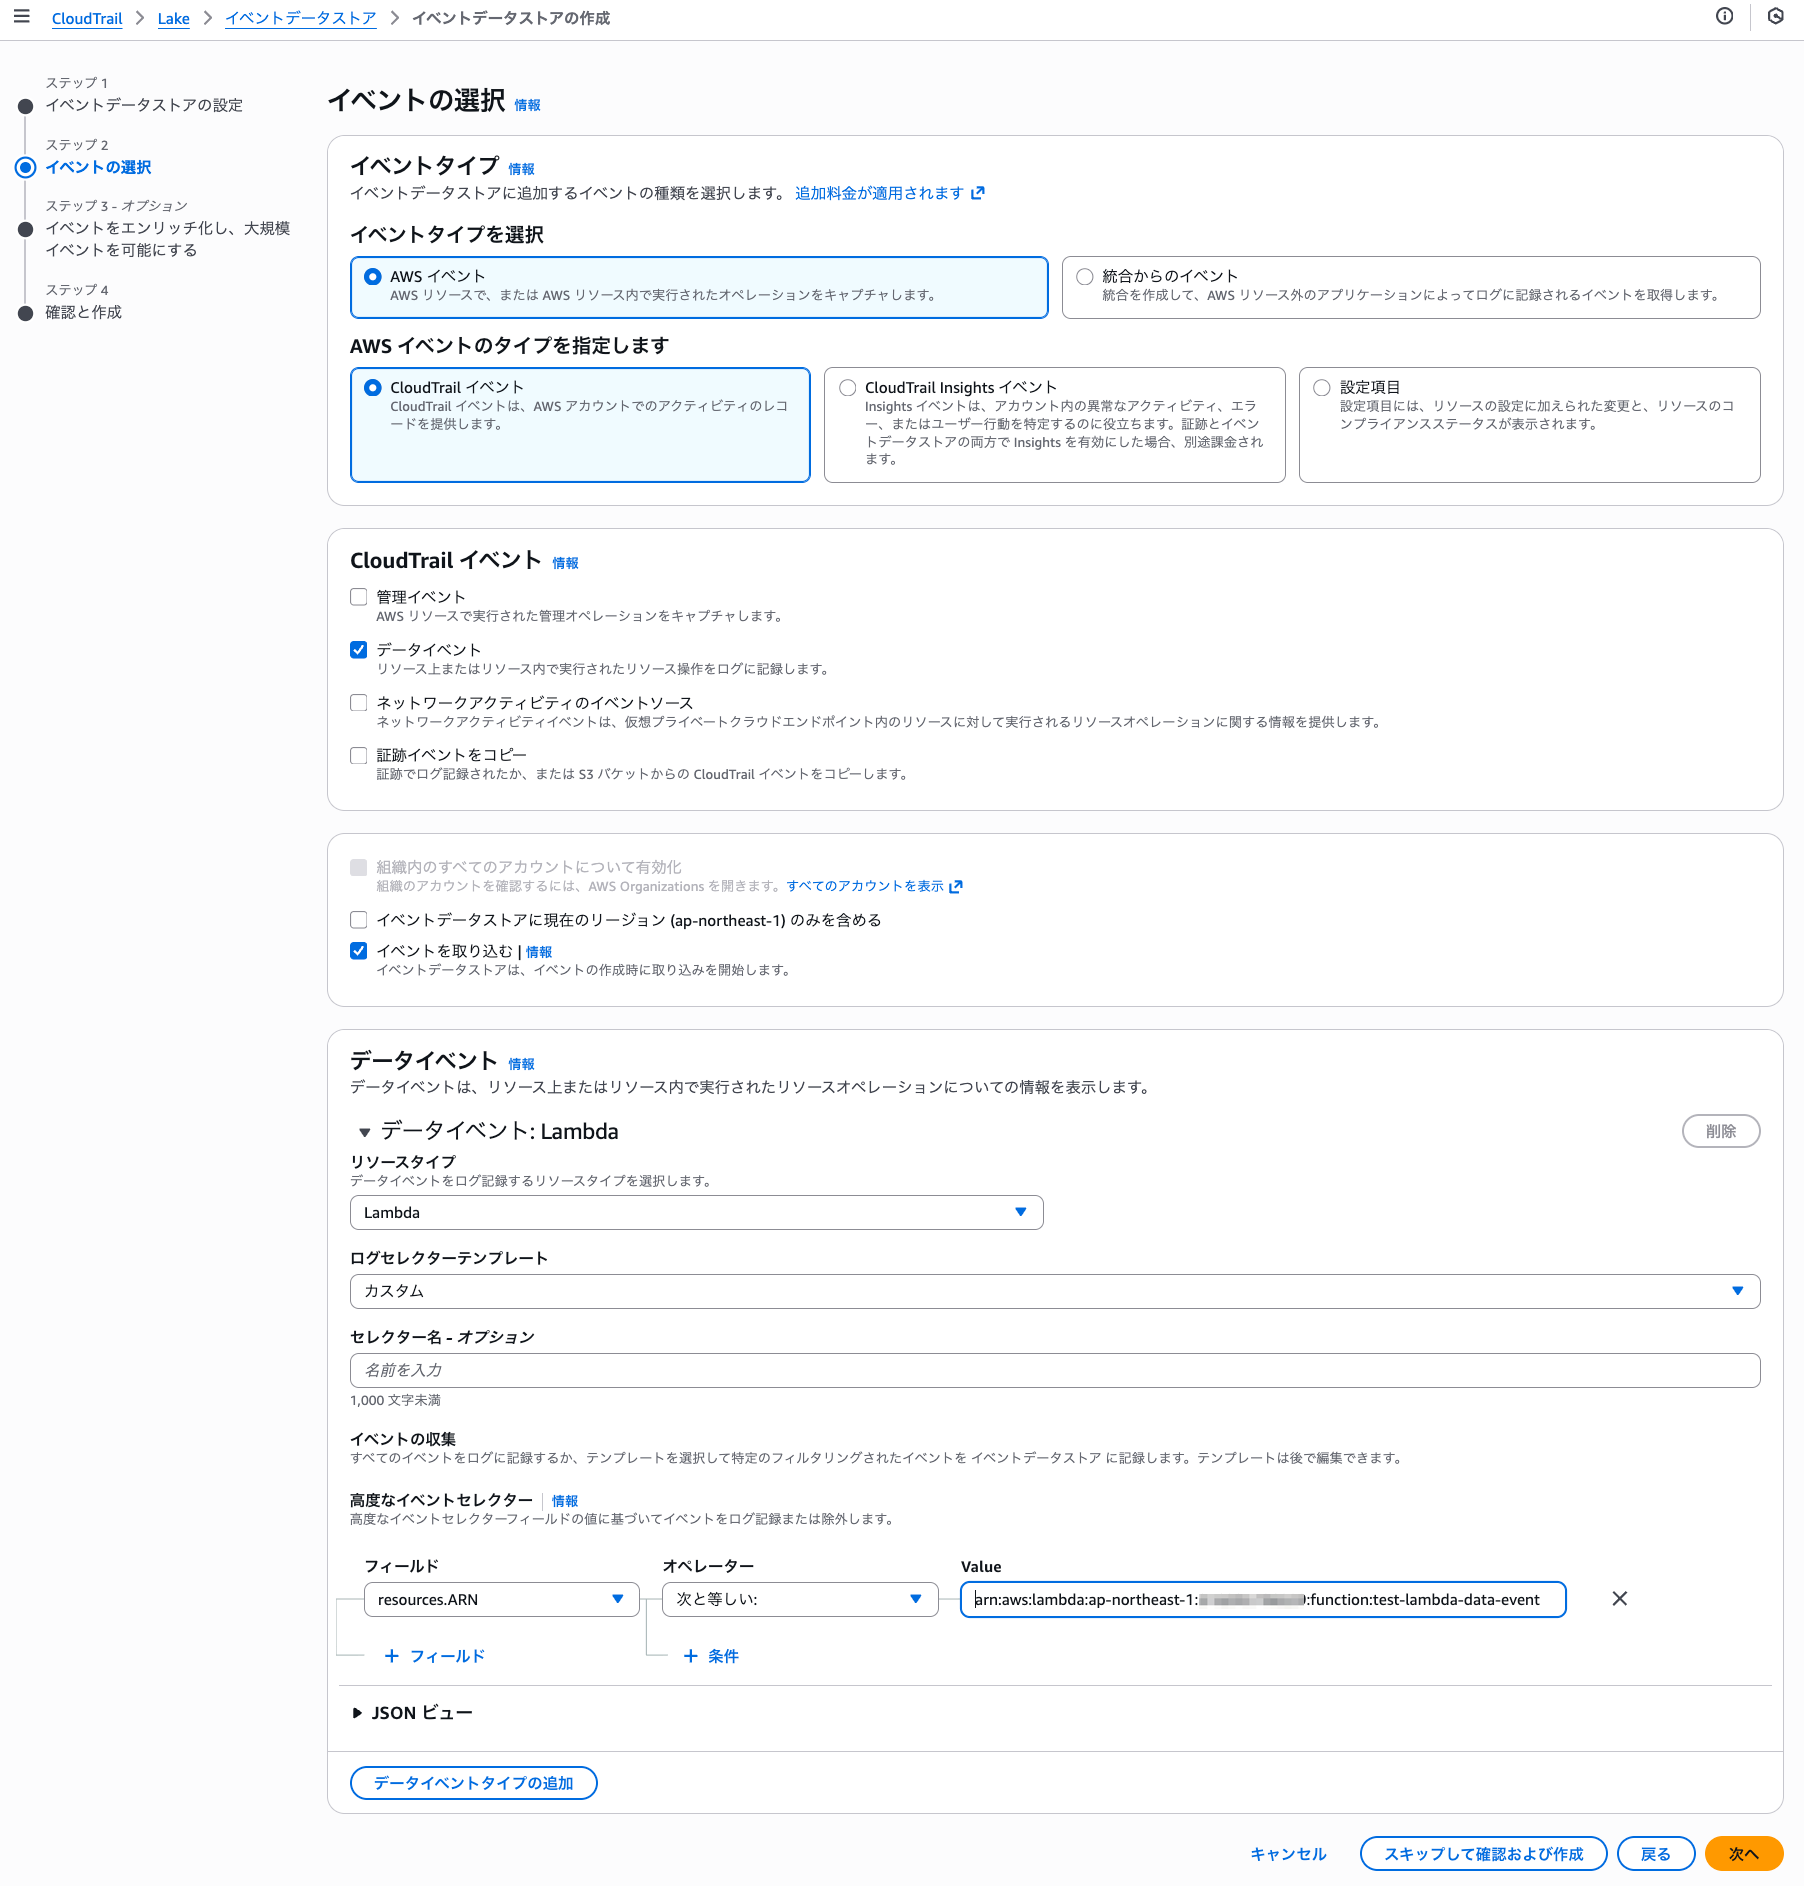Screen dimensions: 1804x1886
Task: Click the info circle icon in header
Action: pos(1725,16)
